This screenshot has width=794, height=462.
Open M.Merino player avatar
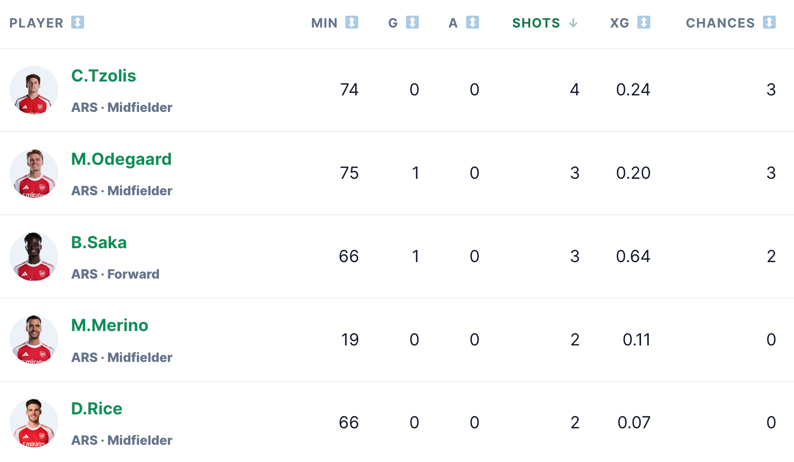click(34, 339)
